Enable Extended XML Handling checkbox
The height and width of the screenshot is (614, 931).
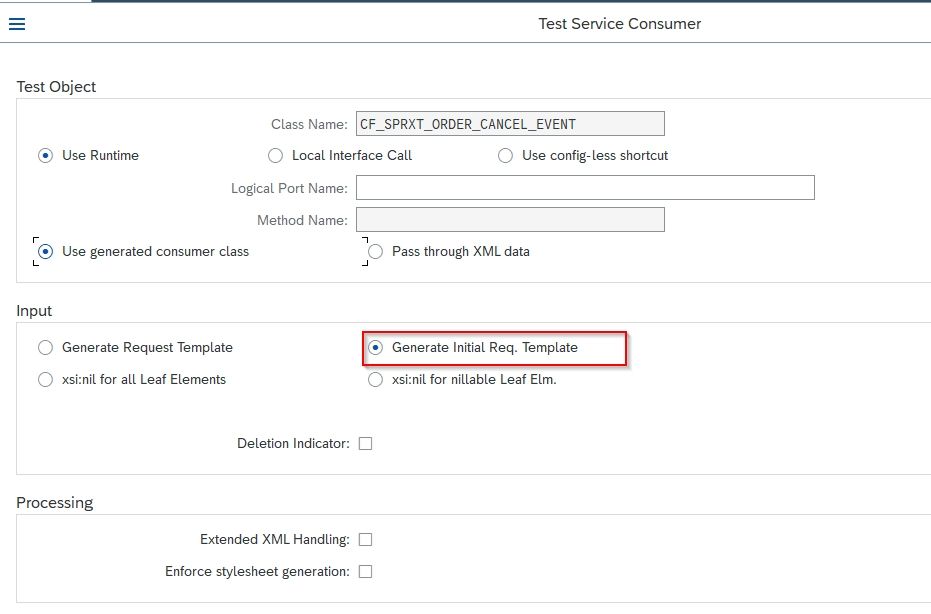click(x=365, y=539)
